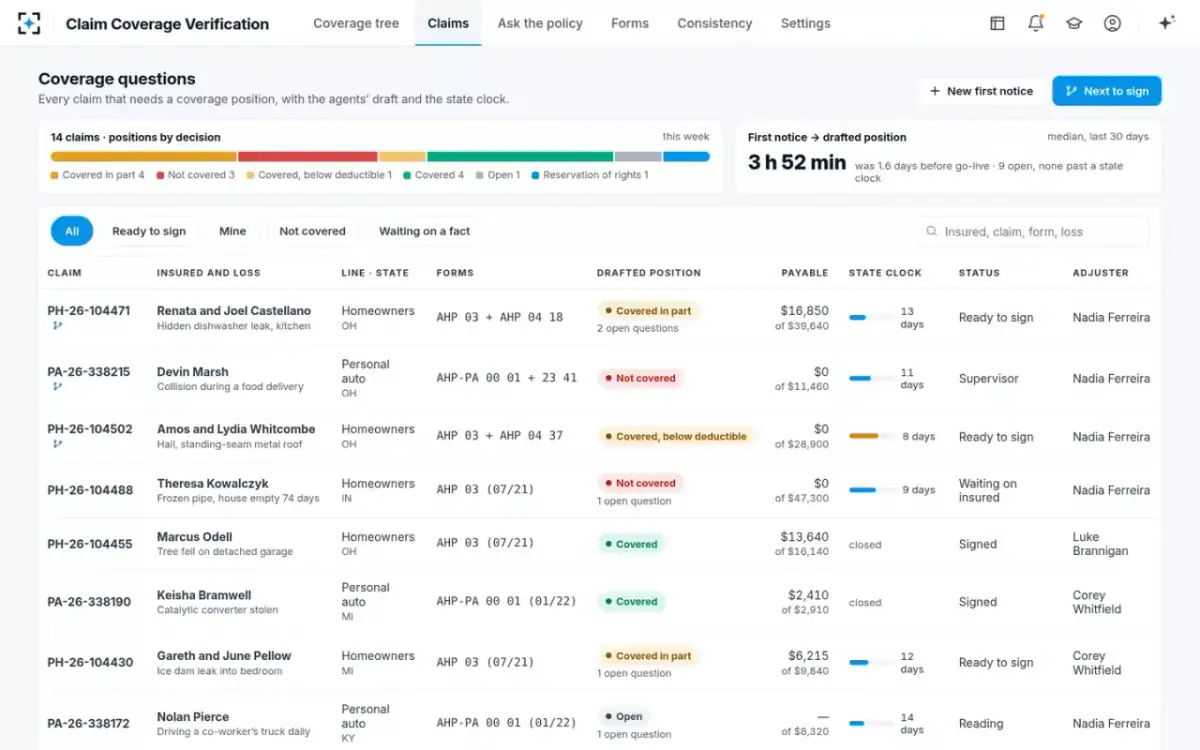Click the branch icon under PH-26-104502
Screen dimensions: 1200x750
[x=56, y=443]
